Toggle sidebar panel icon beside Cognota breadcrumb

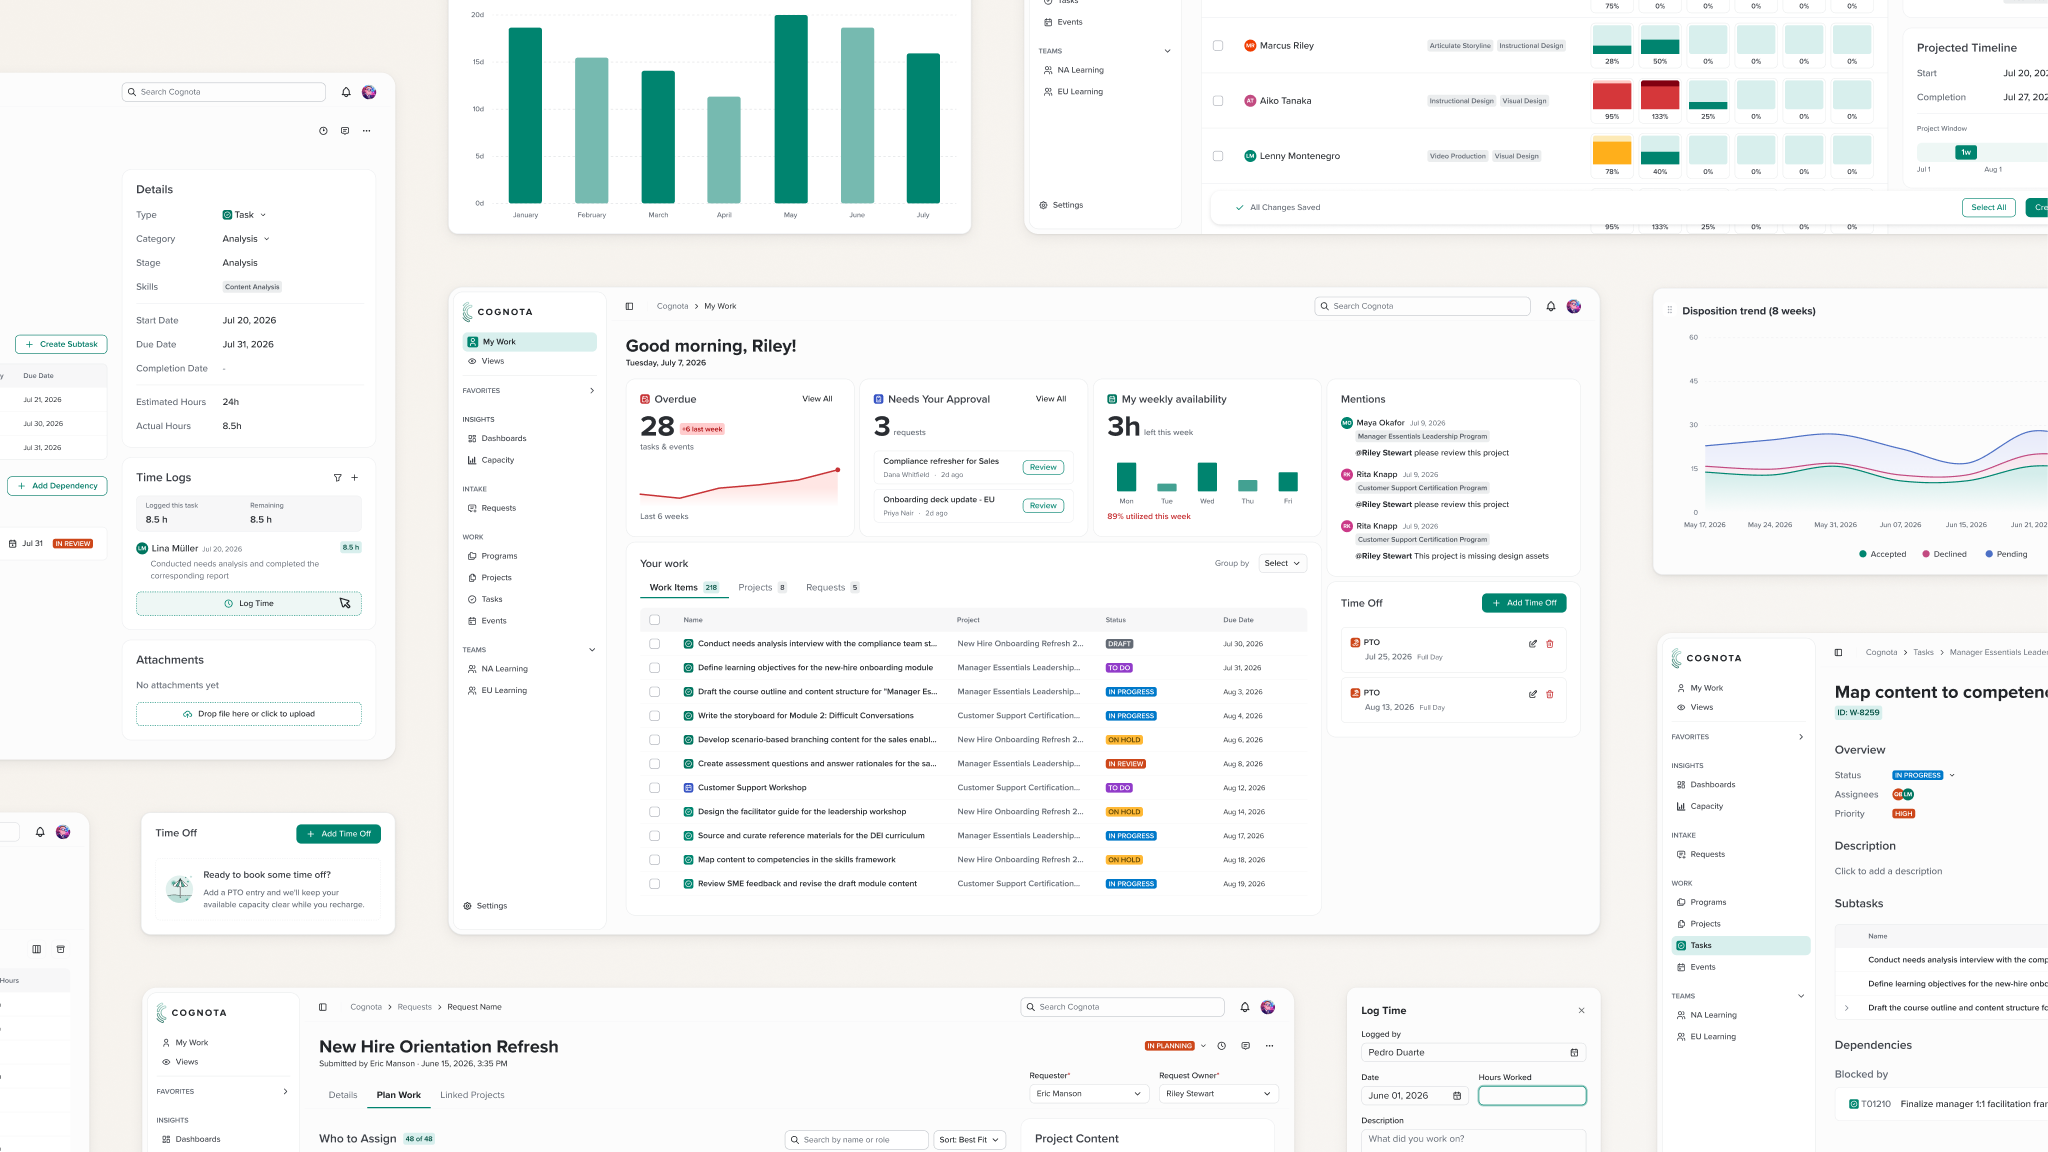click(629, 307)
